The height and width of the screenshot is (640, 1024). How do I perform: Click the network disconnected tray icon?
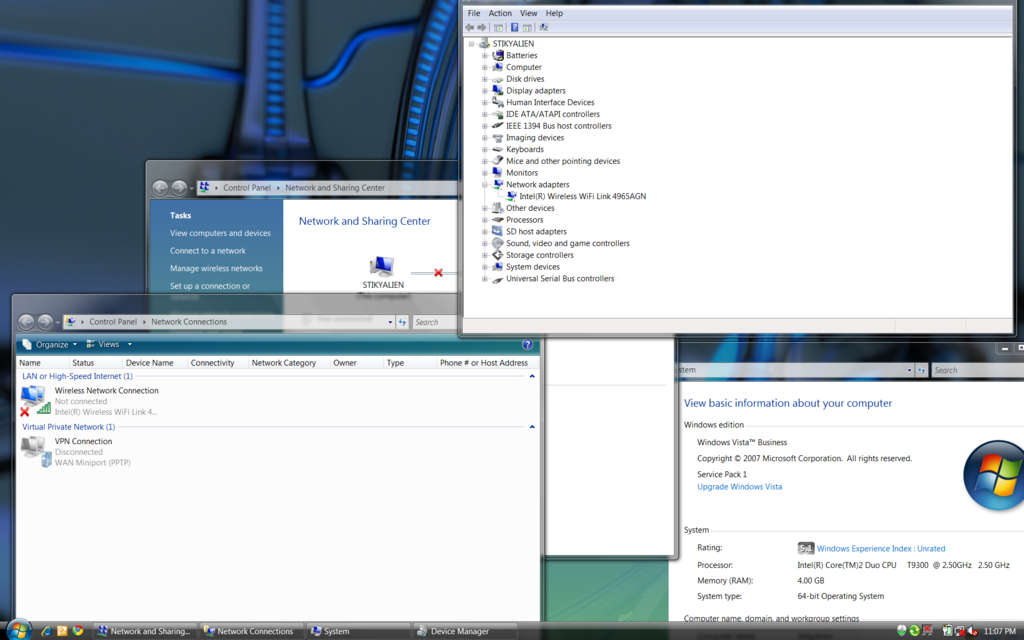coord(960,630)
